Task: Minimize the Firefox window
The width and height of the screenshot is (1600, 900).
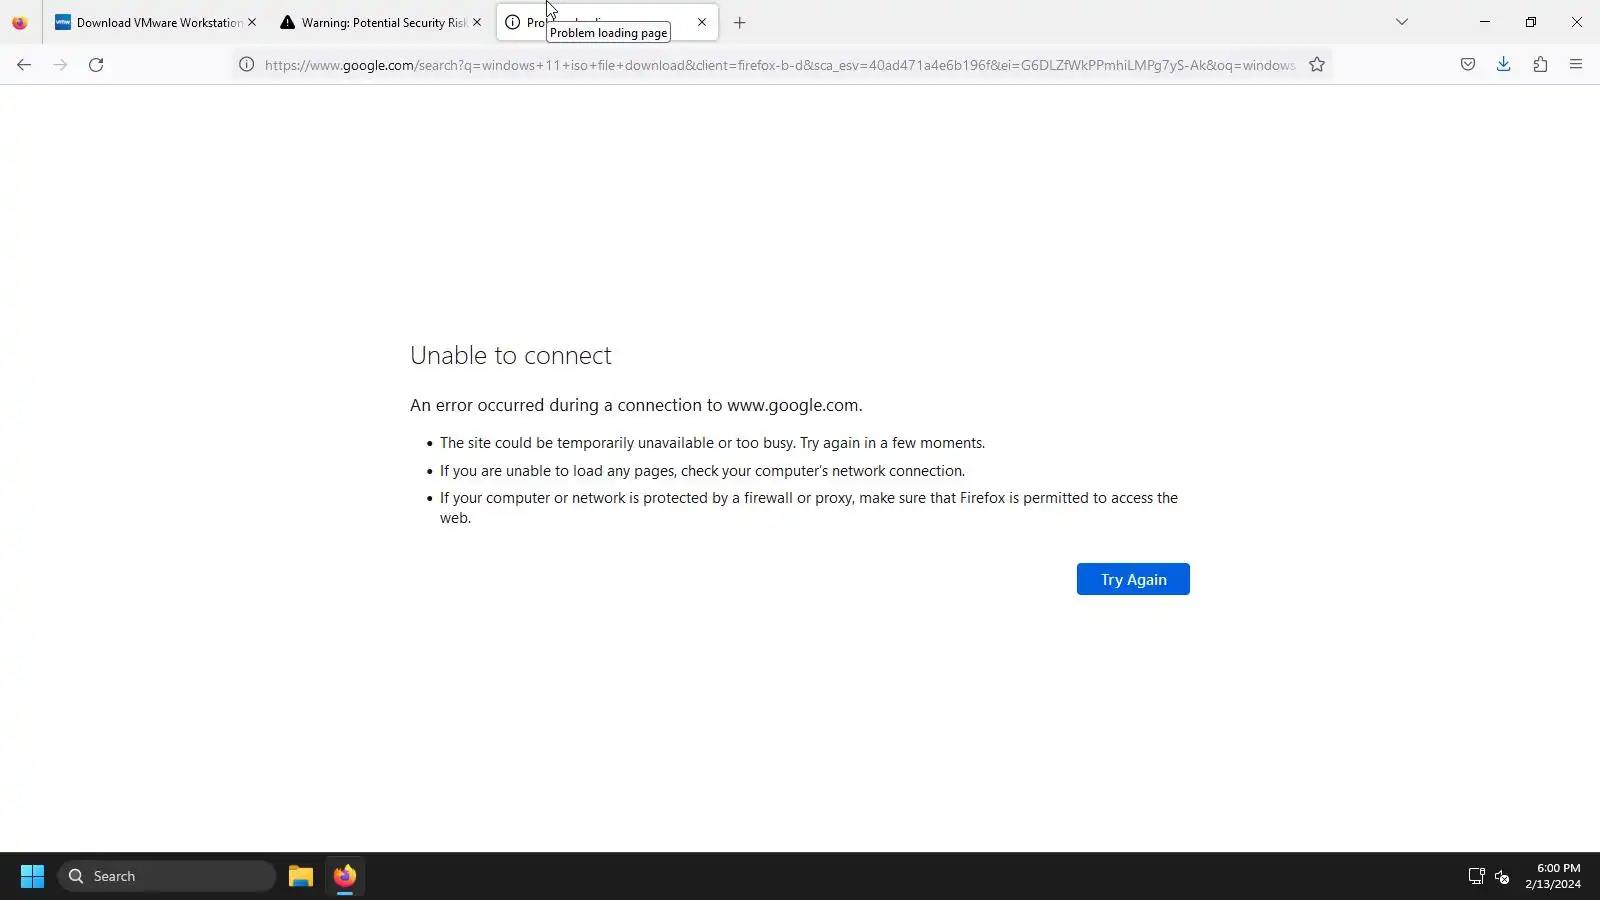Action: 1485,22
